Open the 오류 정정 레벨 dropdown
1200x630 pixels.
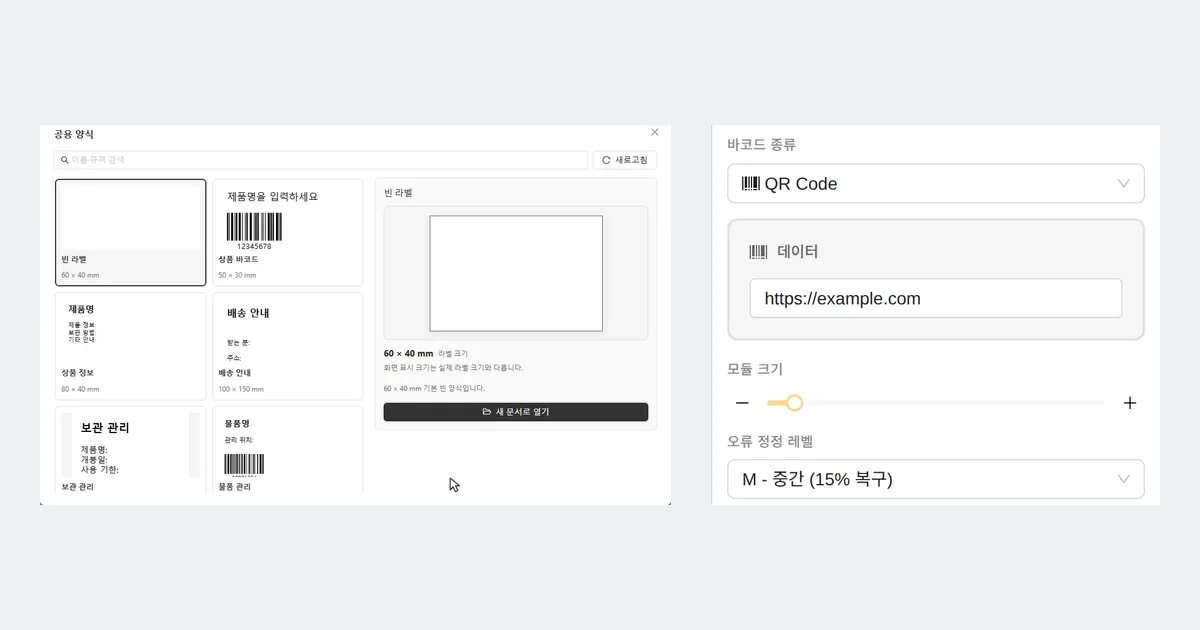(x=936, y=479)
